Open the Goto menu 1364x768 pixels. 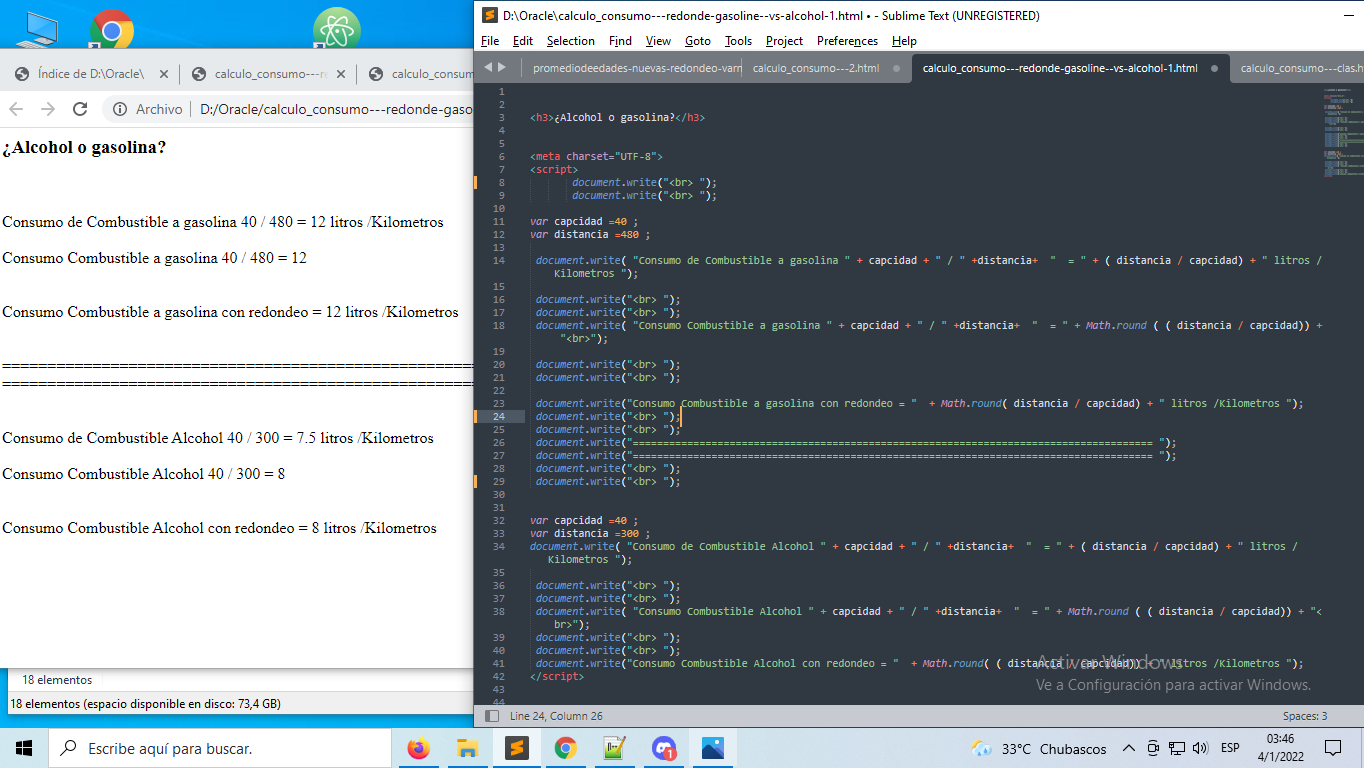point(698,41)
